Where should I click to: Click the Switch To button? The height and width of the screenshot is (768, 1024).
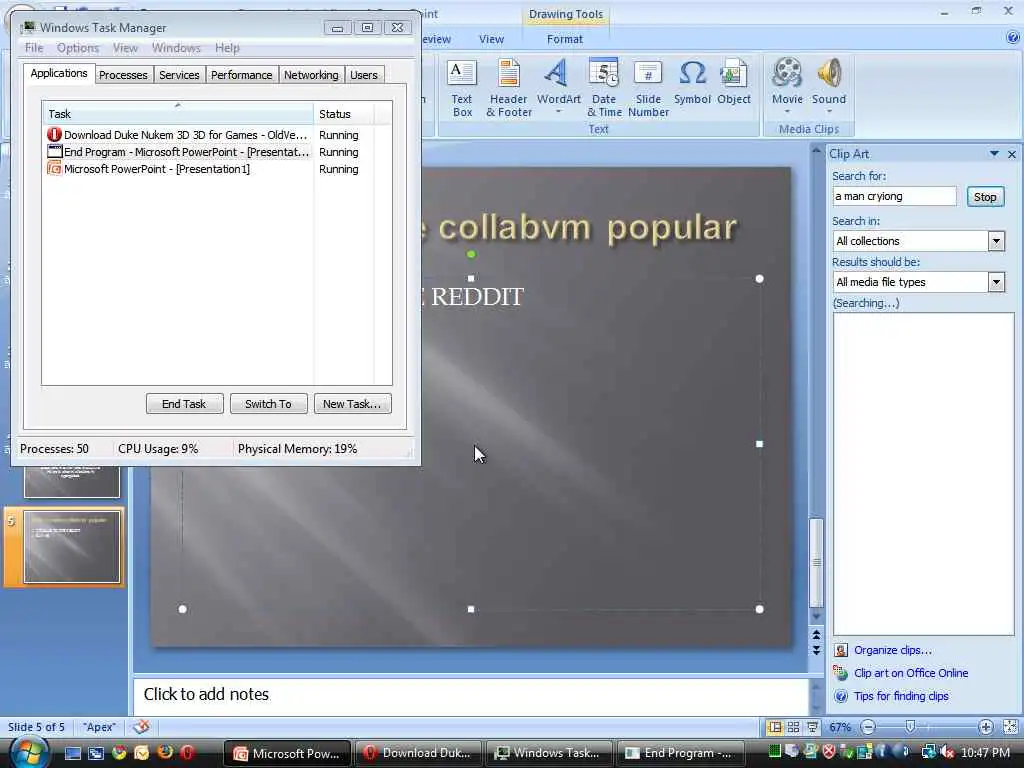click(268, 404)
